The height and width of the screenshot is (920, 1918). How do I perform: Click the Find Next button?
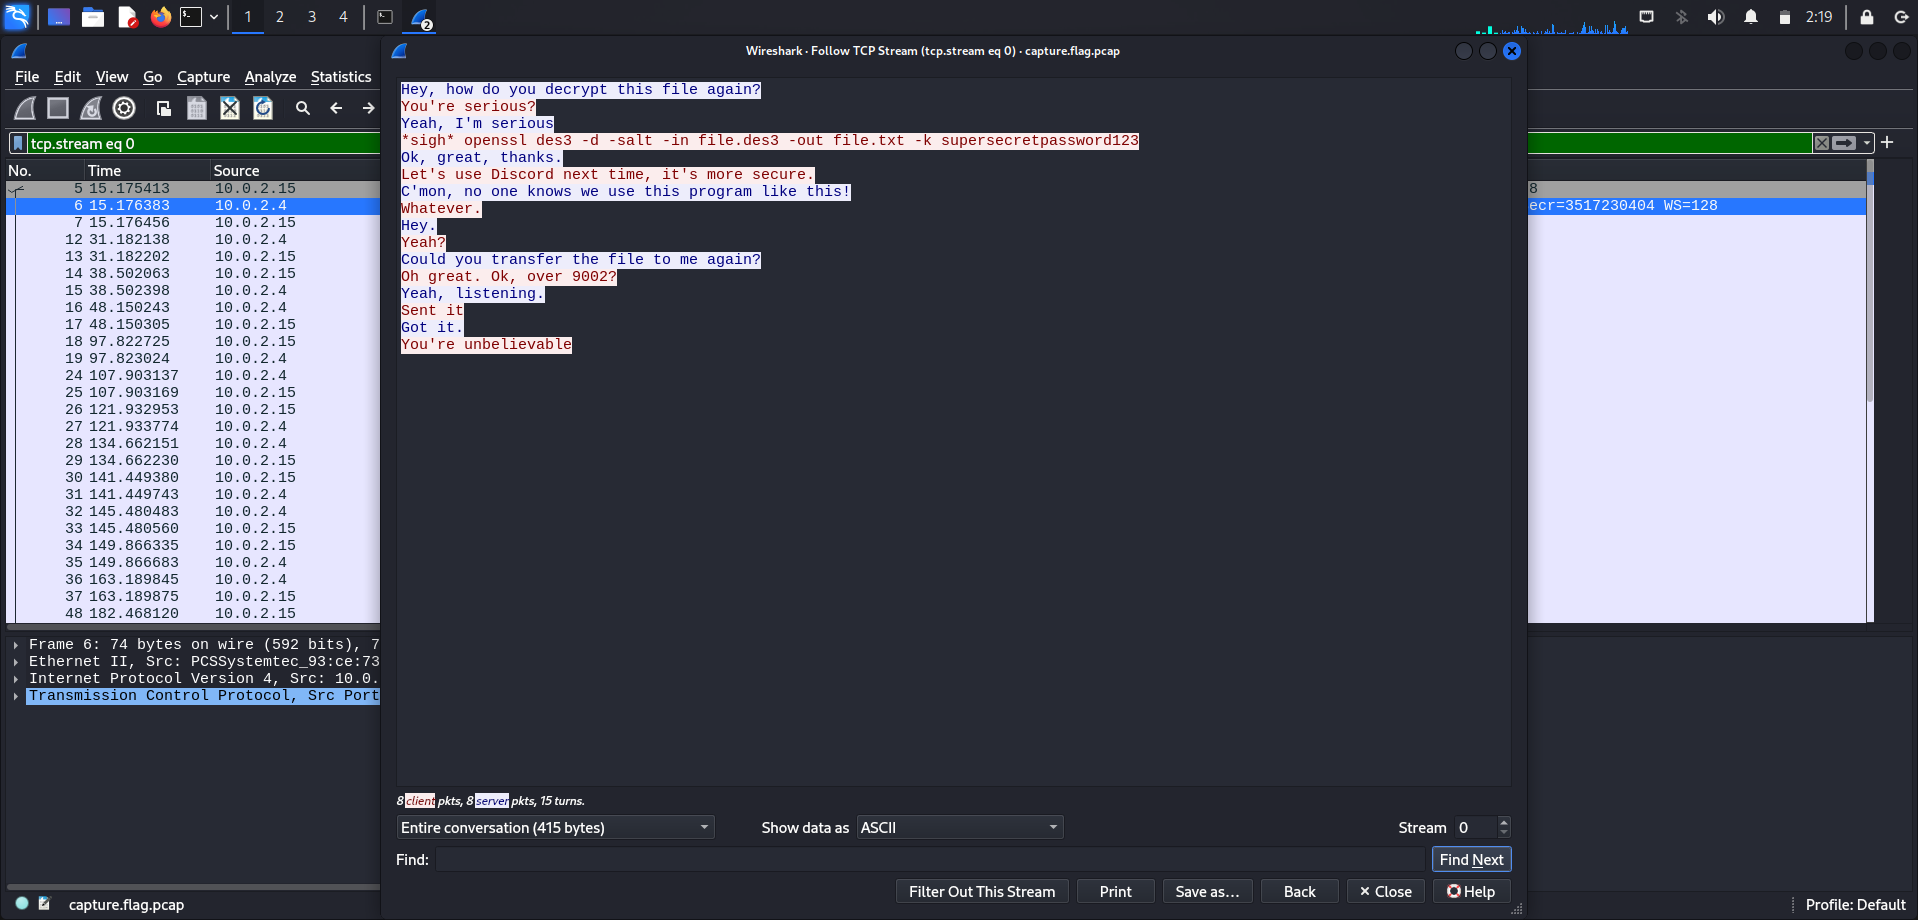[x=1471, y=860]
